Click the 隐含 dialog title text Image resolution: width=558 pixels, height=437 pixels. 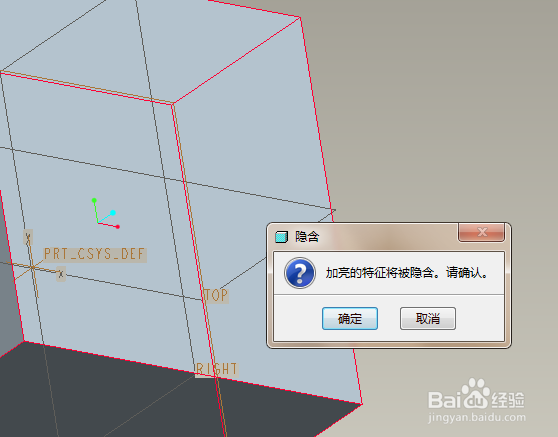click(x=307, y=237)
